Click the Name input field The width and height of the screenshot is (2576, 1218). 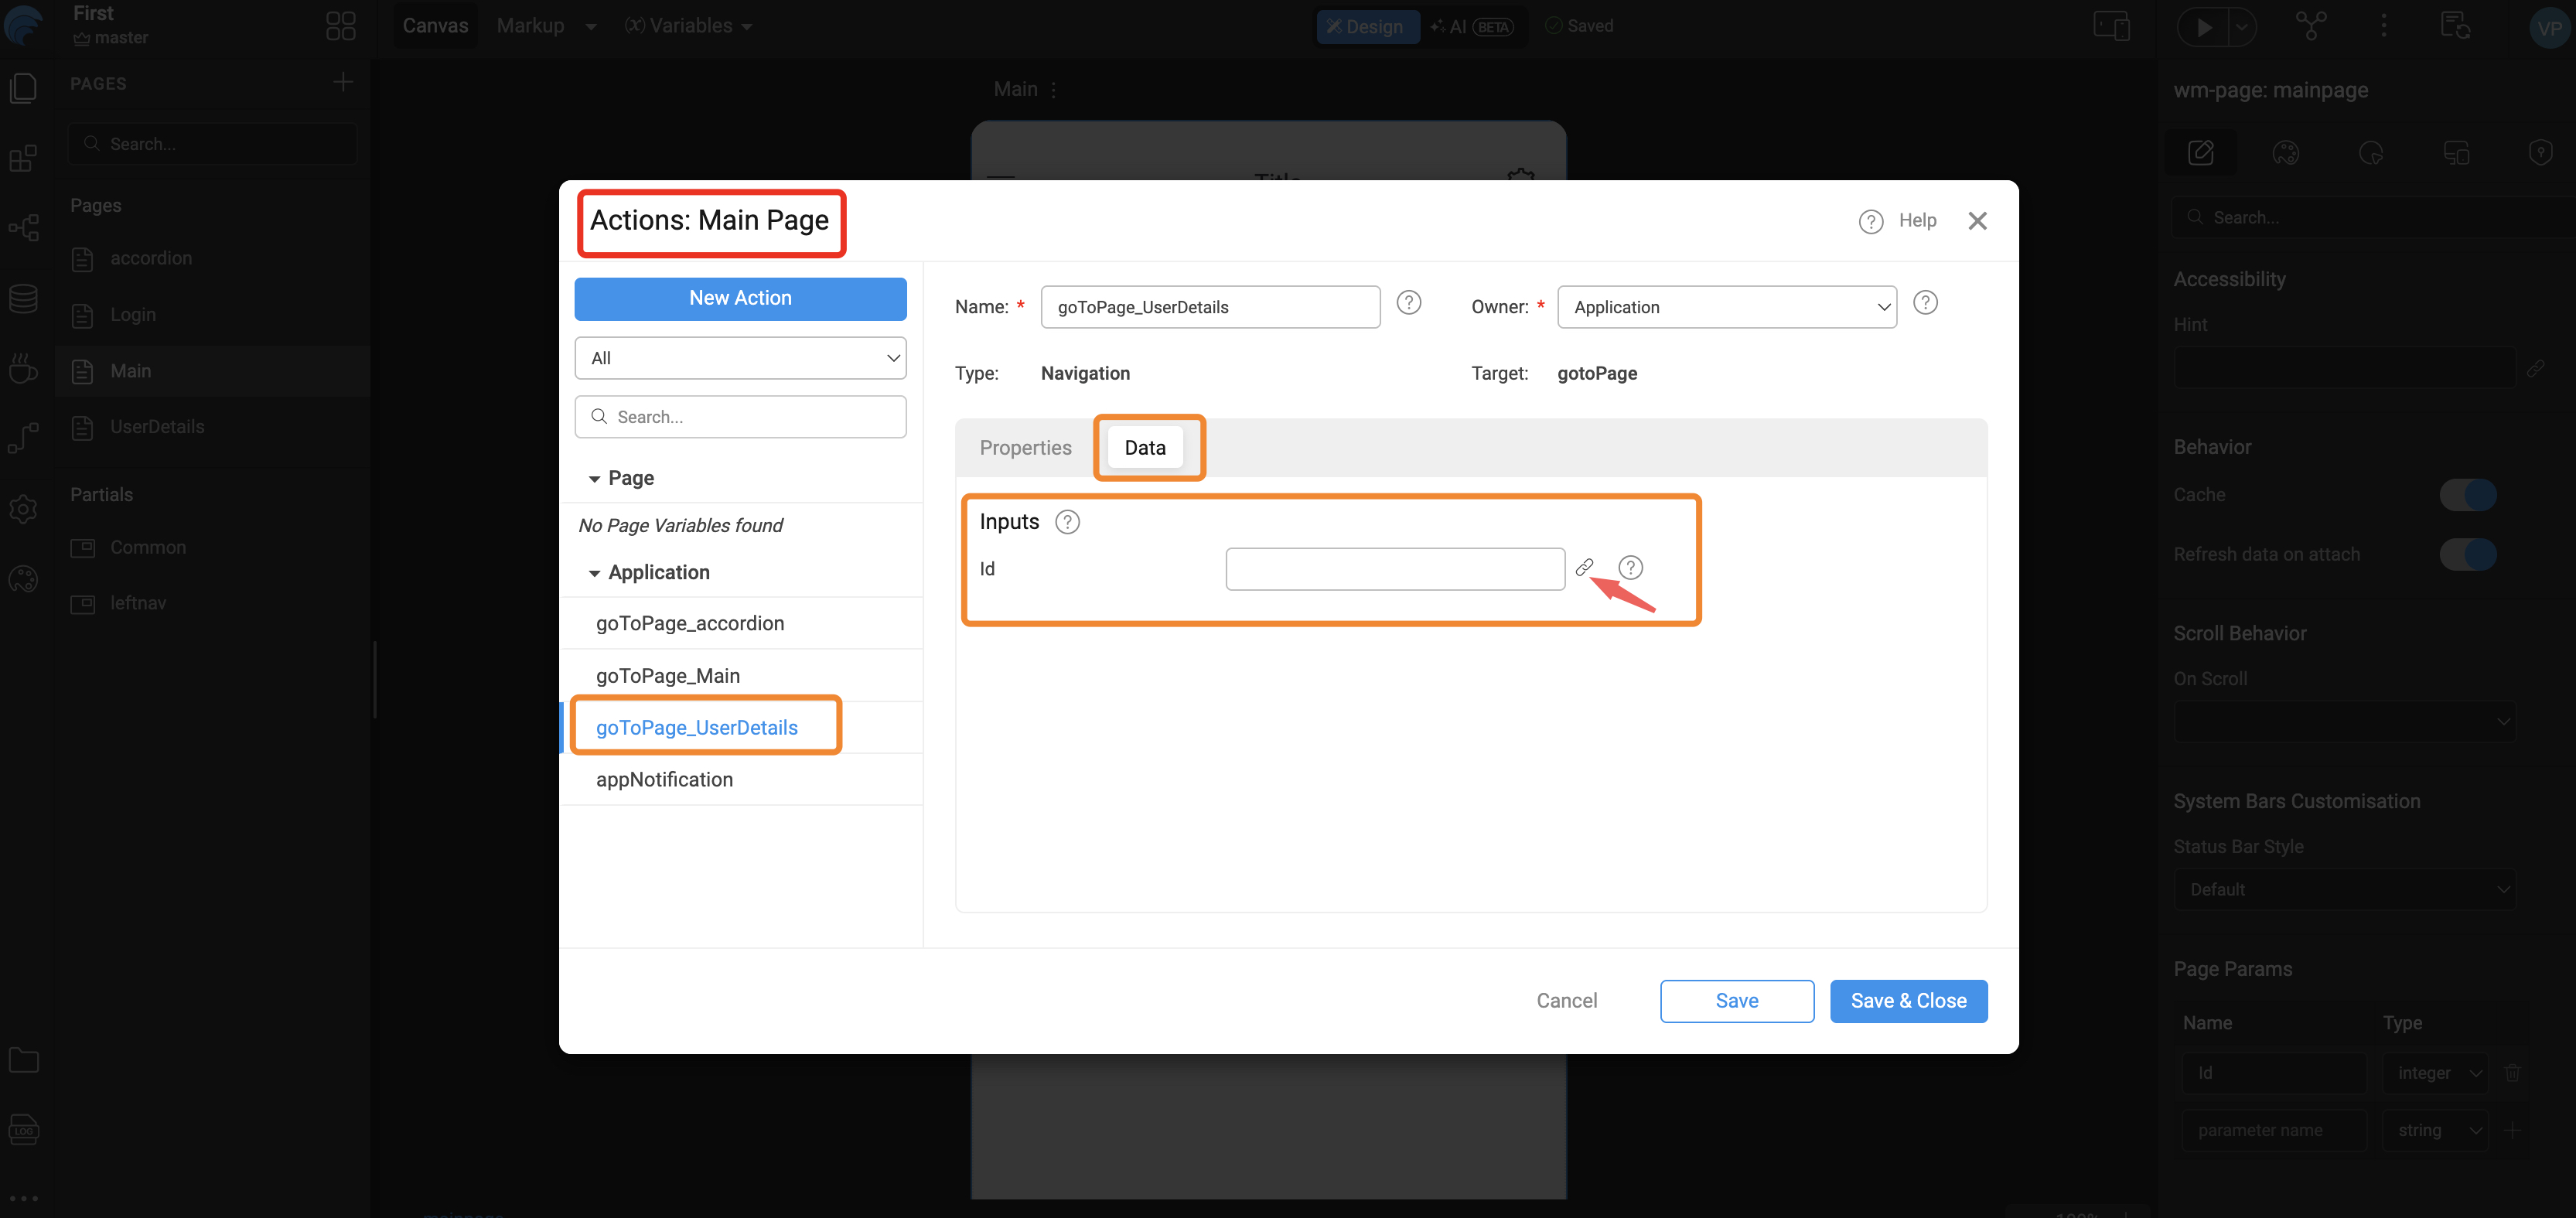[x=1210, y=307]
